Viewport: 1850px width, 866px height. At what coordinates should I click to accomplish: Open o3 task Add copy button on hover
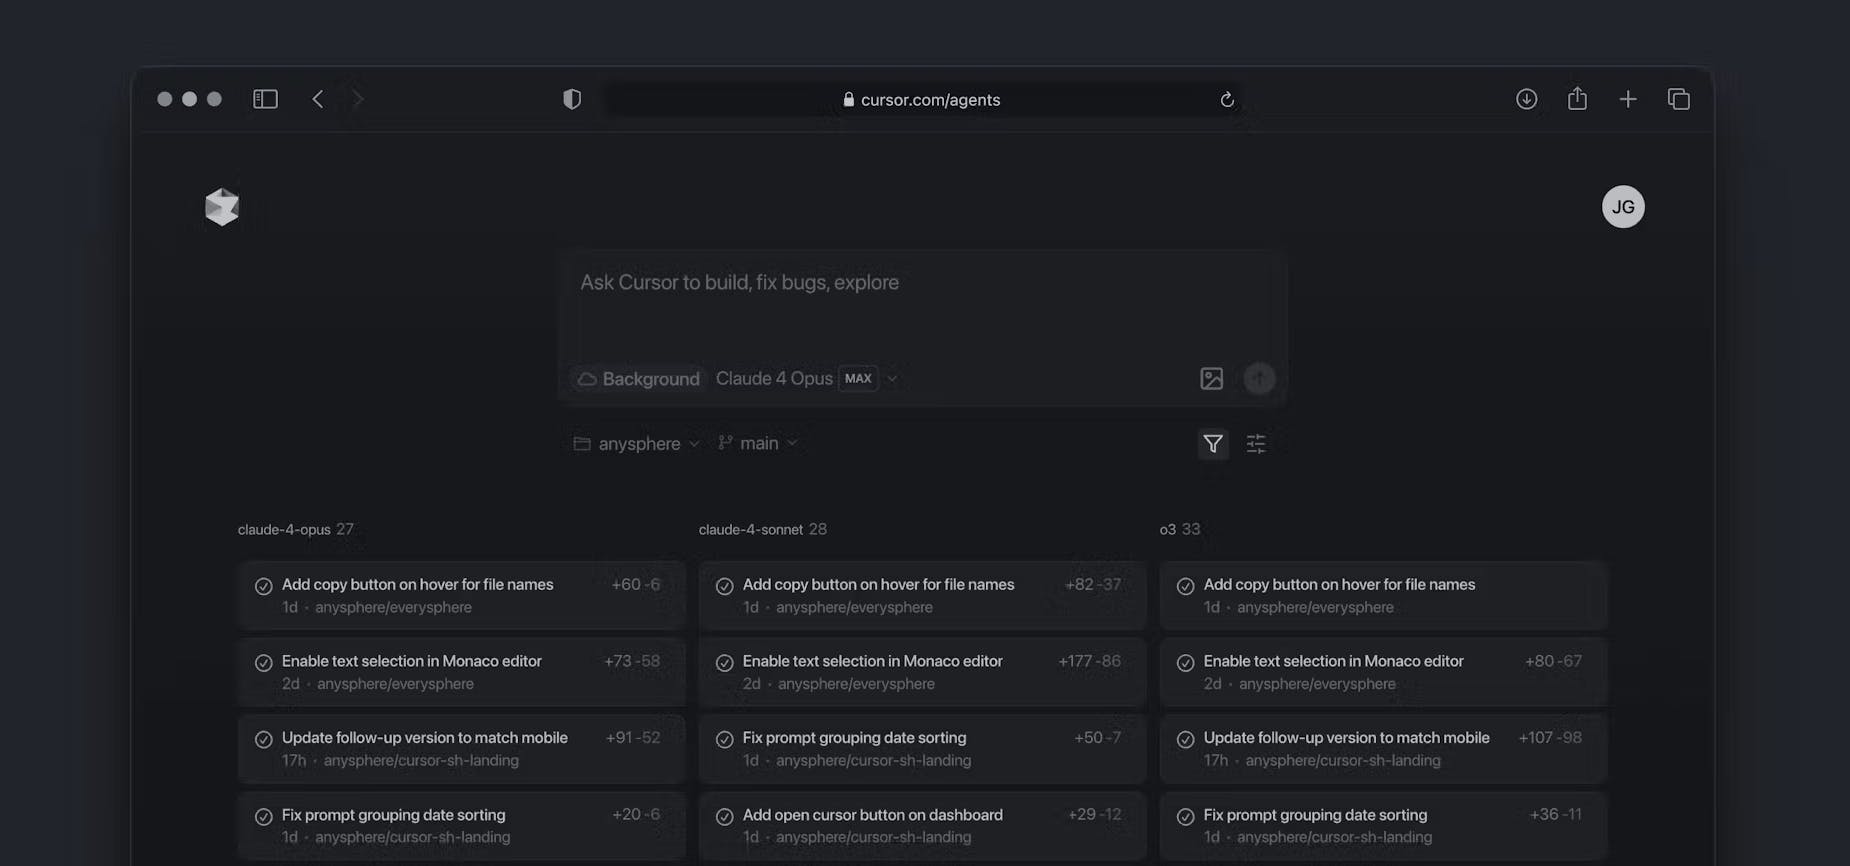[x=1383, y=595]
